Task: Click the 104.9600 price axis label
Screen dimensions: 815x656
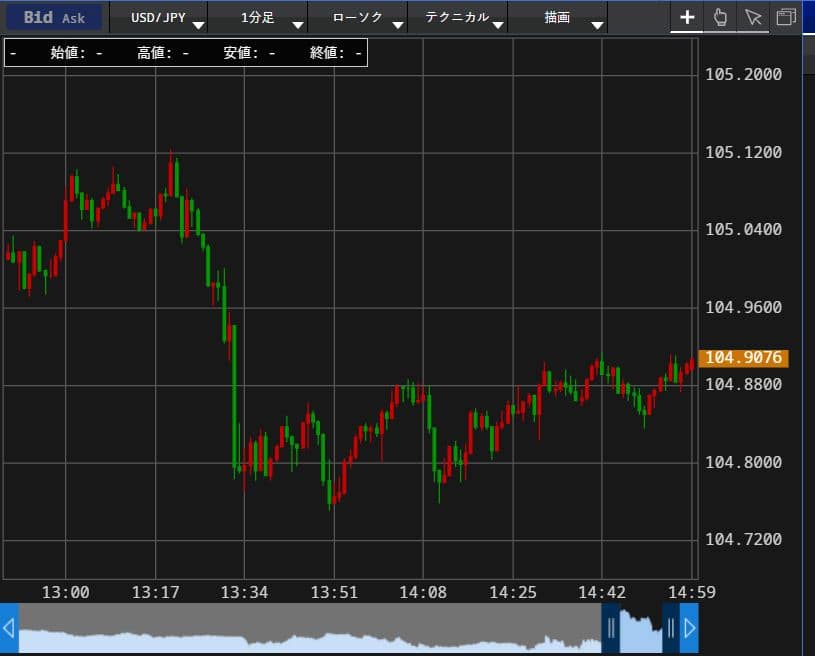Action: point(743,307)
